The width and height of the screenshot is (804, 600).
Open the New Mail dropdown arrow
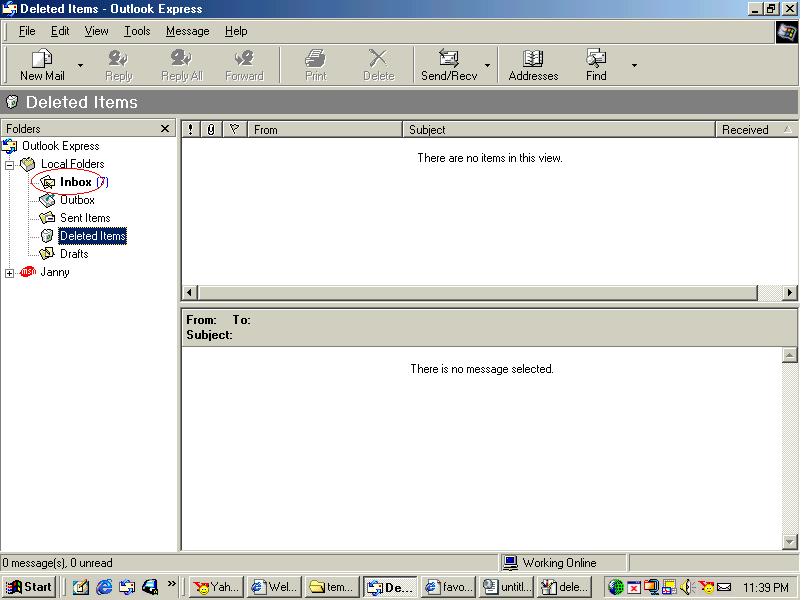pyautogui.click(x=81, y=66)
